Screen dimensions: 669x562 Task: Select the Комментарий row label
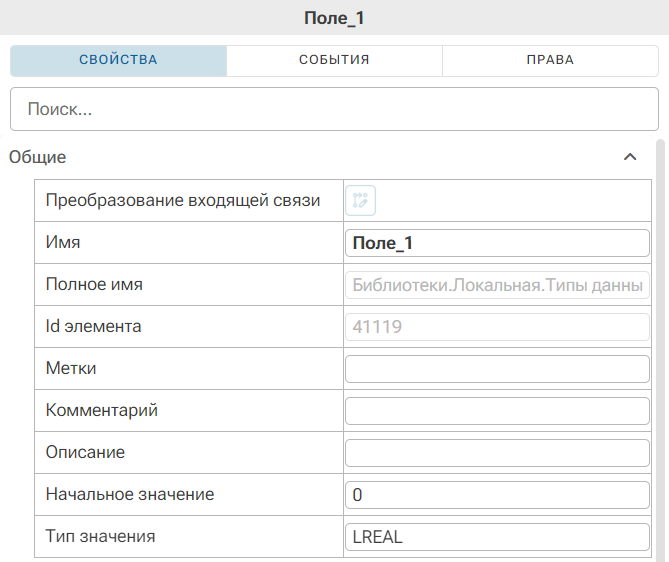coord(102,411)
